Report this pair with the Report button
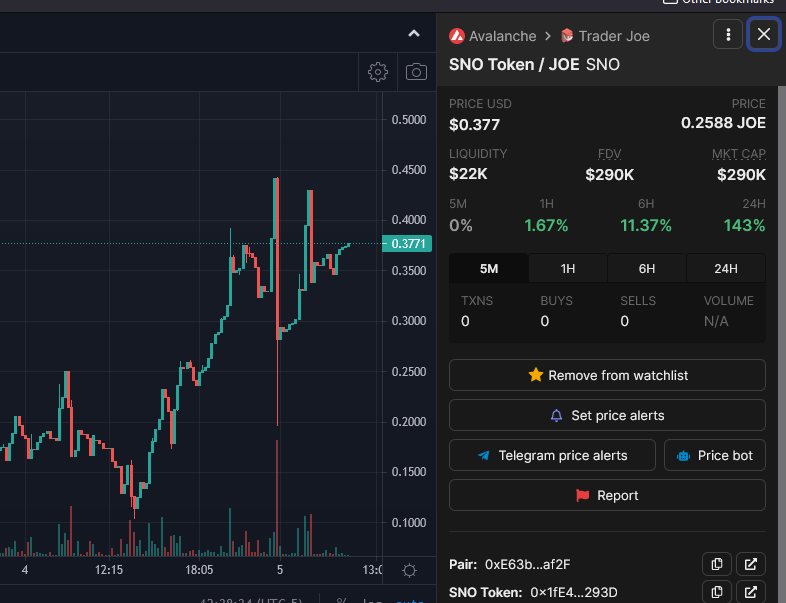The image size is (786, 603). pos(607,495)
